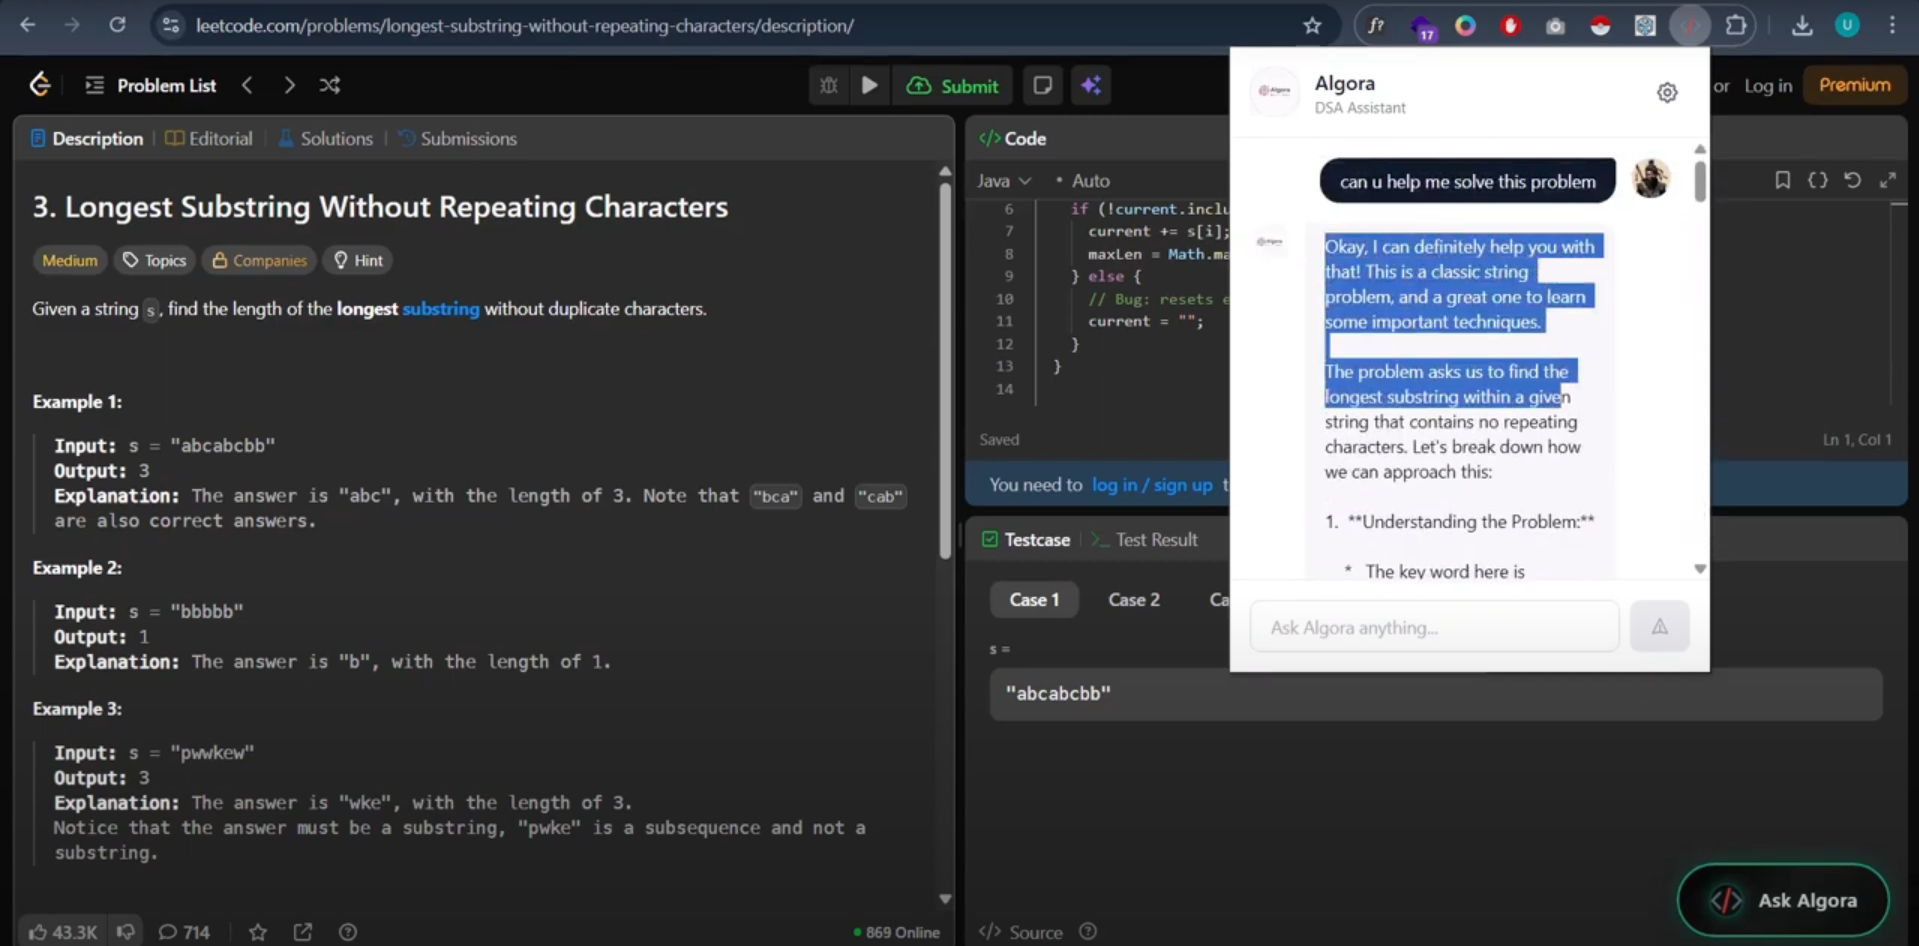Click the Medium difficulty tag
Viewport: 1919px width, 946px height.
pos(70,260)
